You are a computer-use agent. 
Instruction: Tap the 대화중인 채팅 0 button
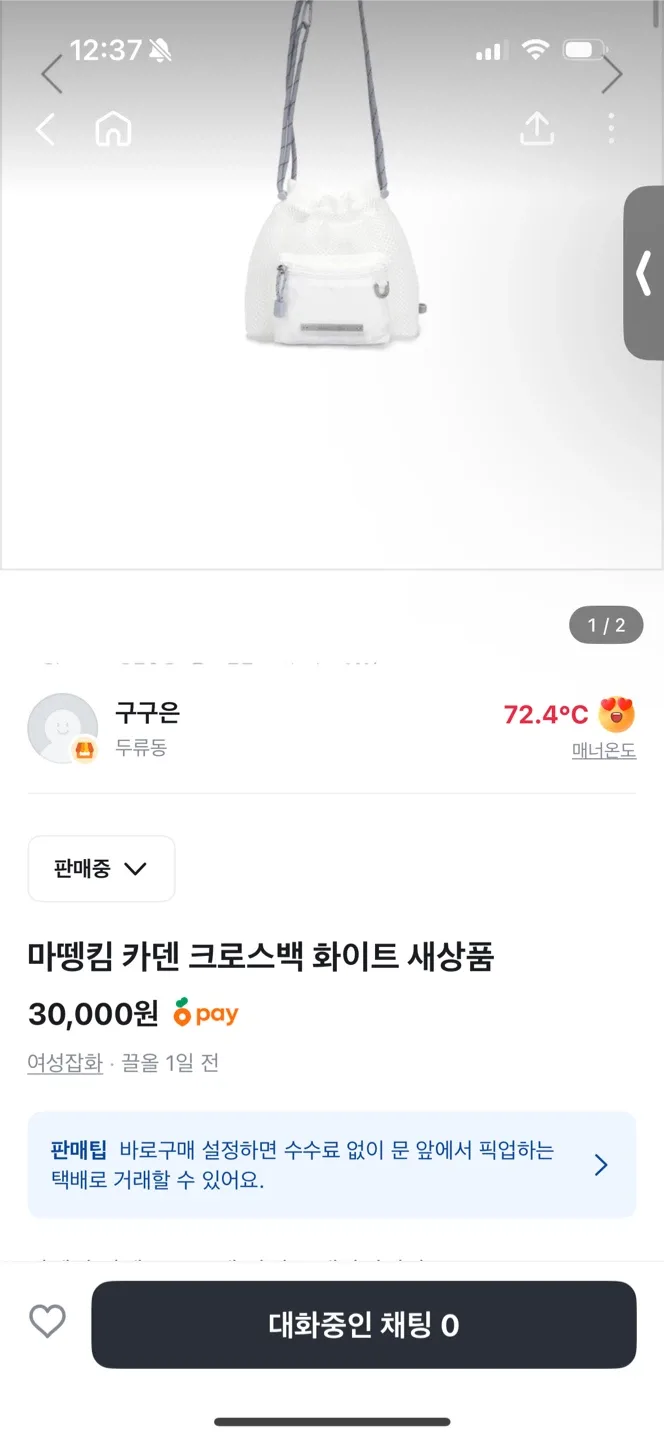tap(364, 1325)
